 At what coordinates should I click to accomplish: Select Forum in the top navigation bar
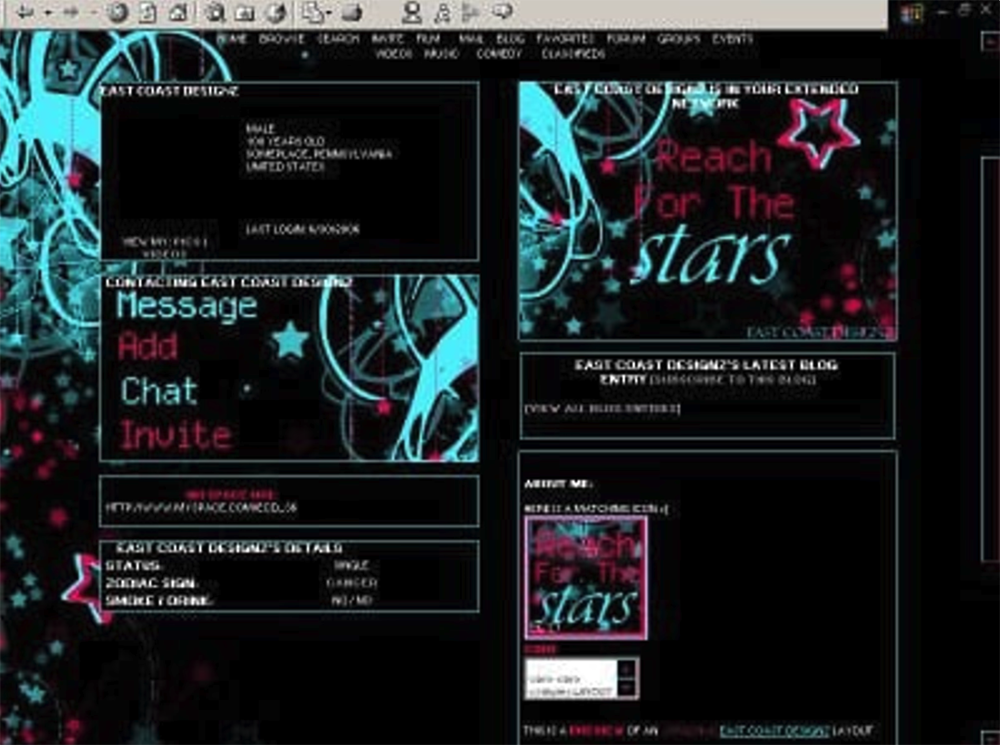pos(626,39)
